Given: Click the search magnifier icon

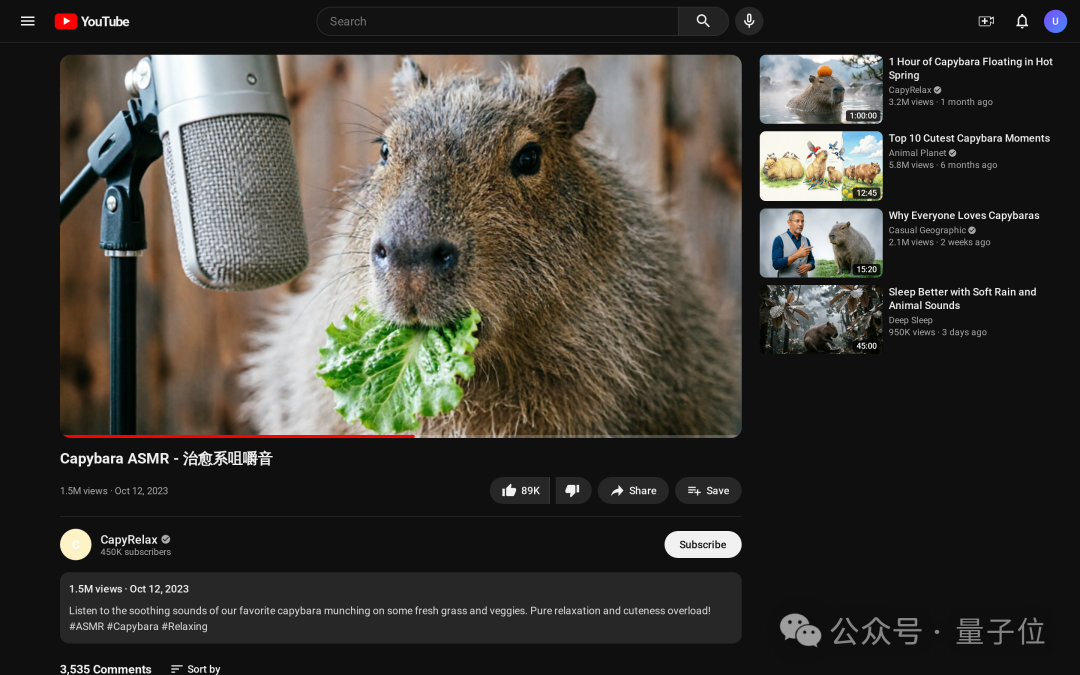Looking at the screenshot, I should (x=702, y=21).
